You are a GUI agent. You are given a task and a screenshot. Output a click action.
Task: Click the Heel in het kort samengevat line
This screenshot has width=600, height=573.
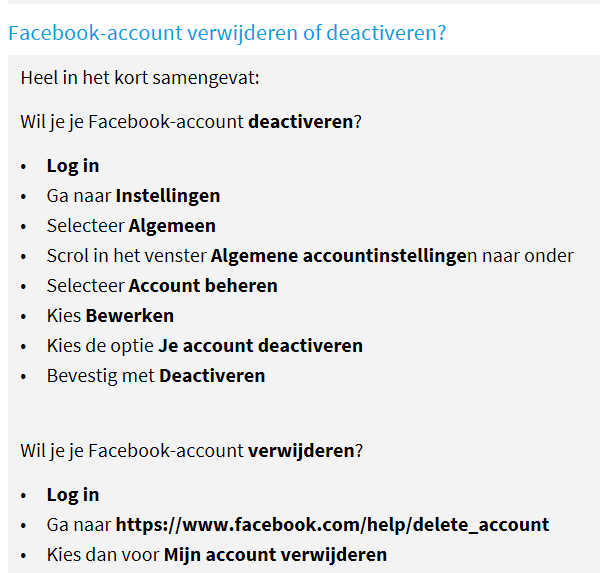pyautogui.click(x=140, y=78)
